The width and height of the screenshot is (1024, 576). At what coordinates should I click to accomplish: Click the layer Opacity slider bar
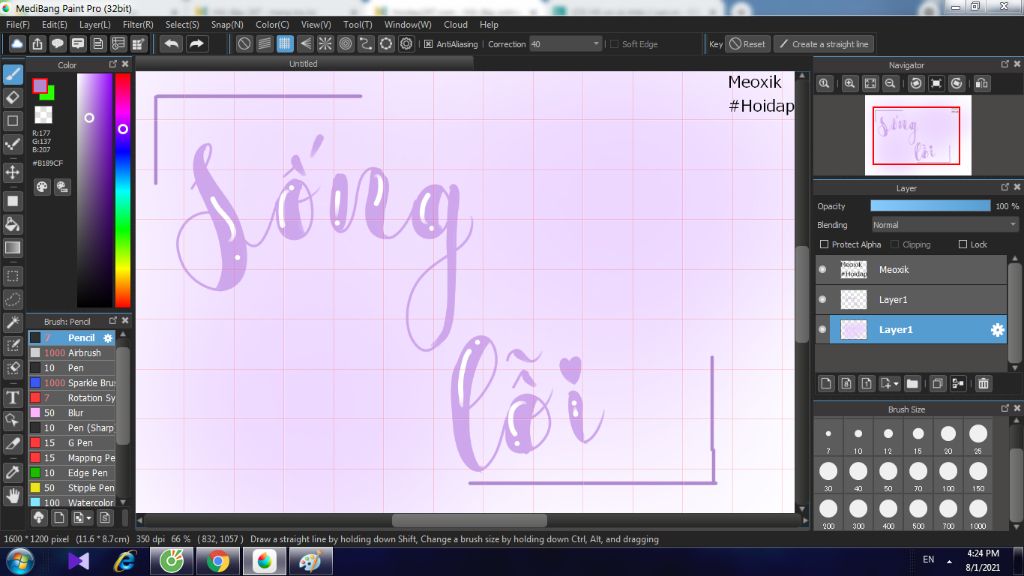pyautogui.click(x=930, y=206)
